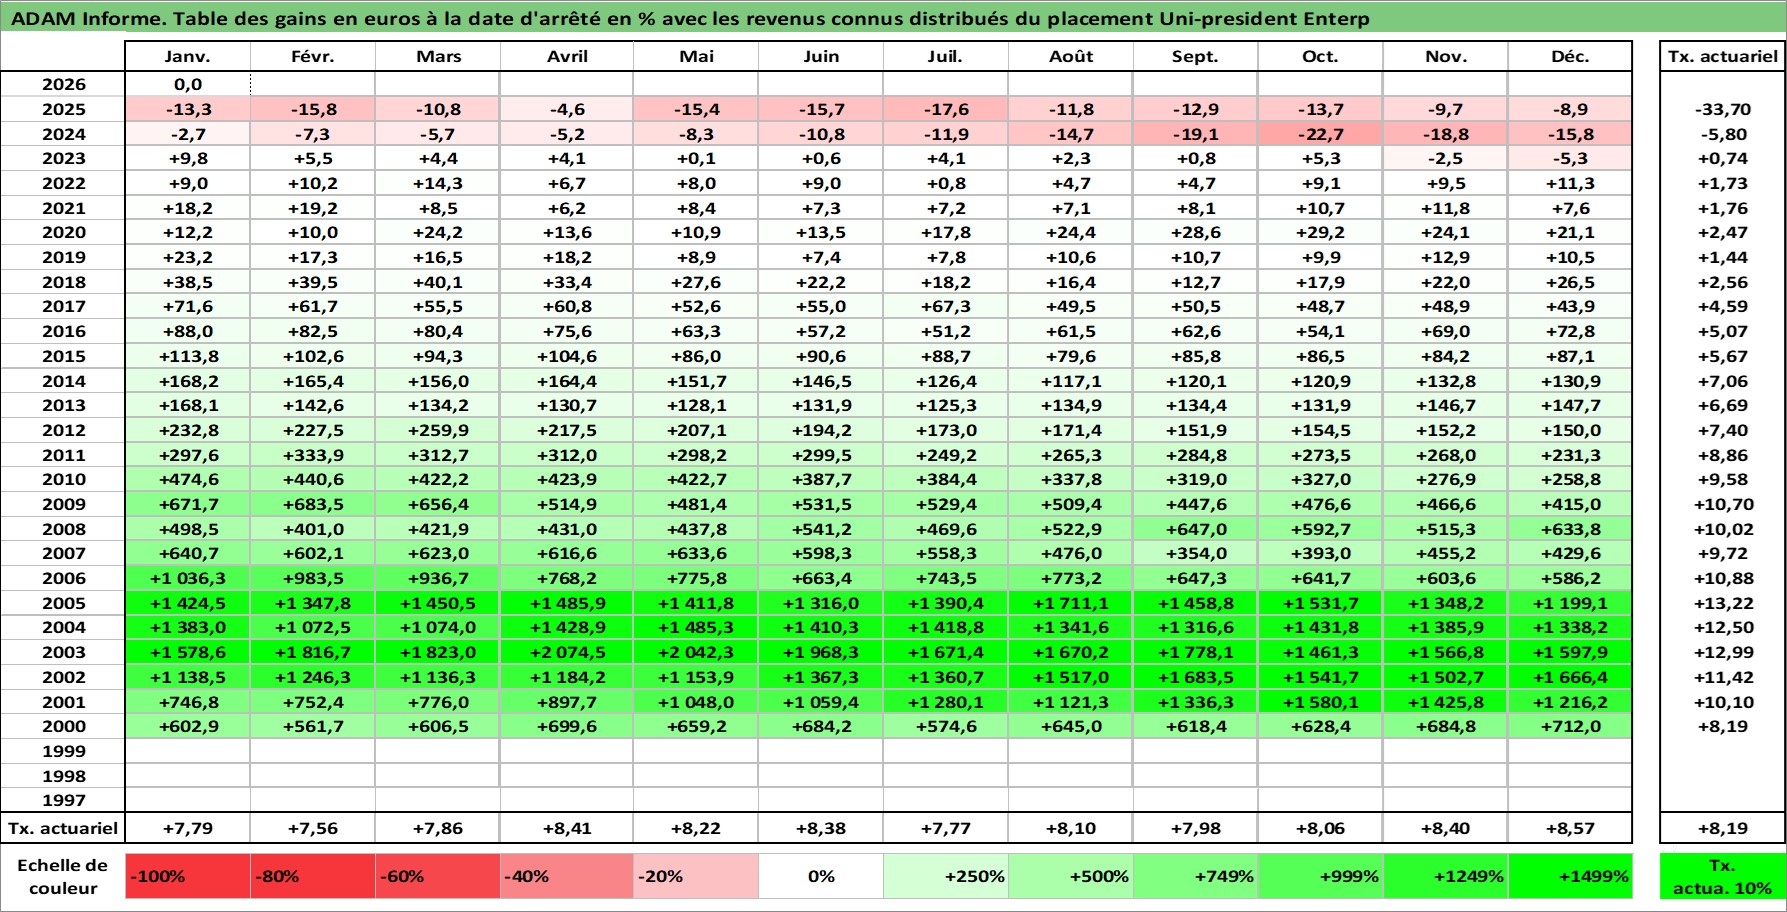Click the 'ADAM Informe' table title bar
This screenshot has height=912, width=1787.
click(x=893, y=18)
